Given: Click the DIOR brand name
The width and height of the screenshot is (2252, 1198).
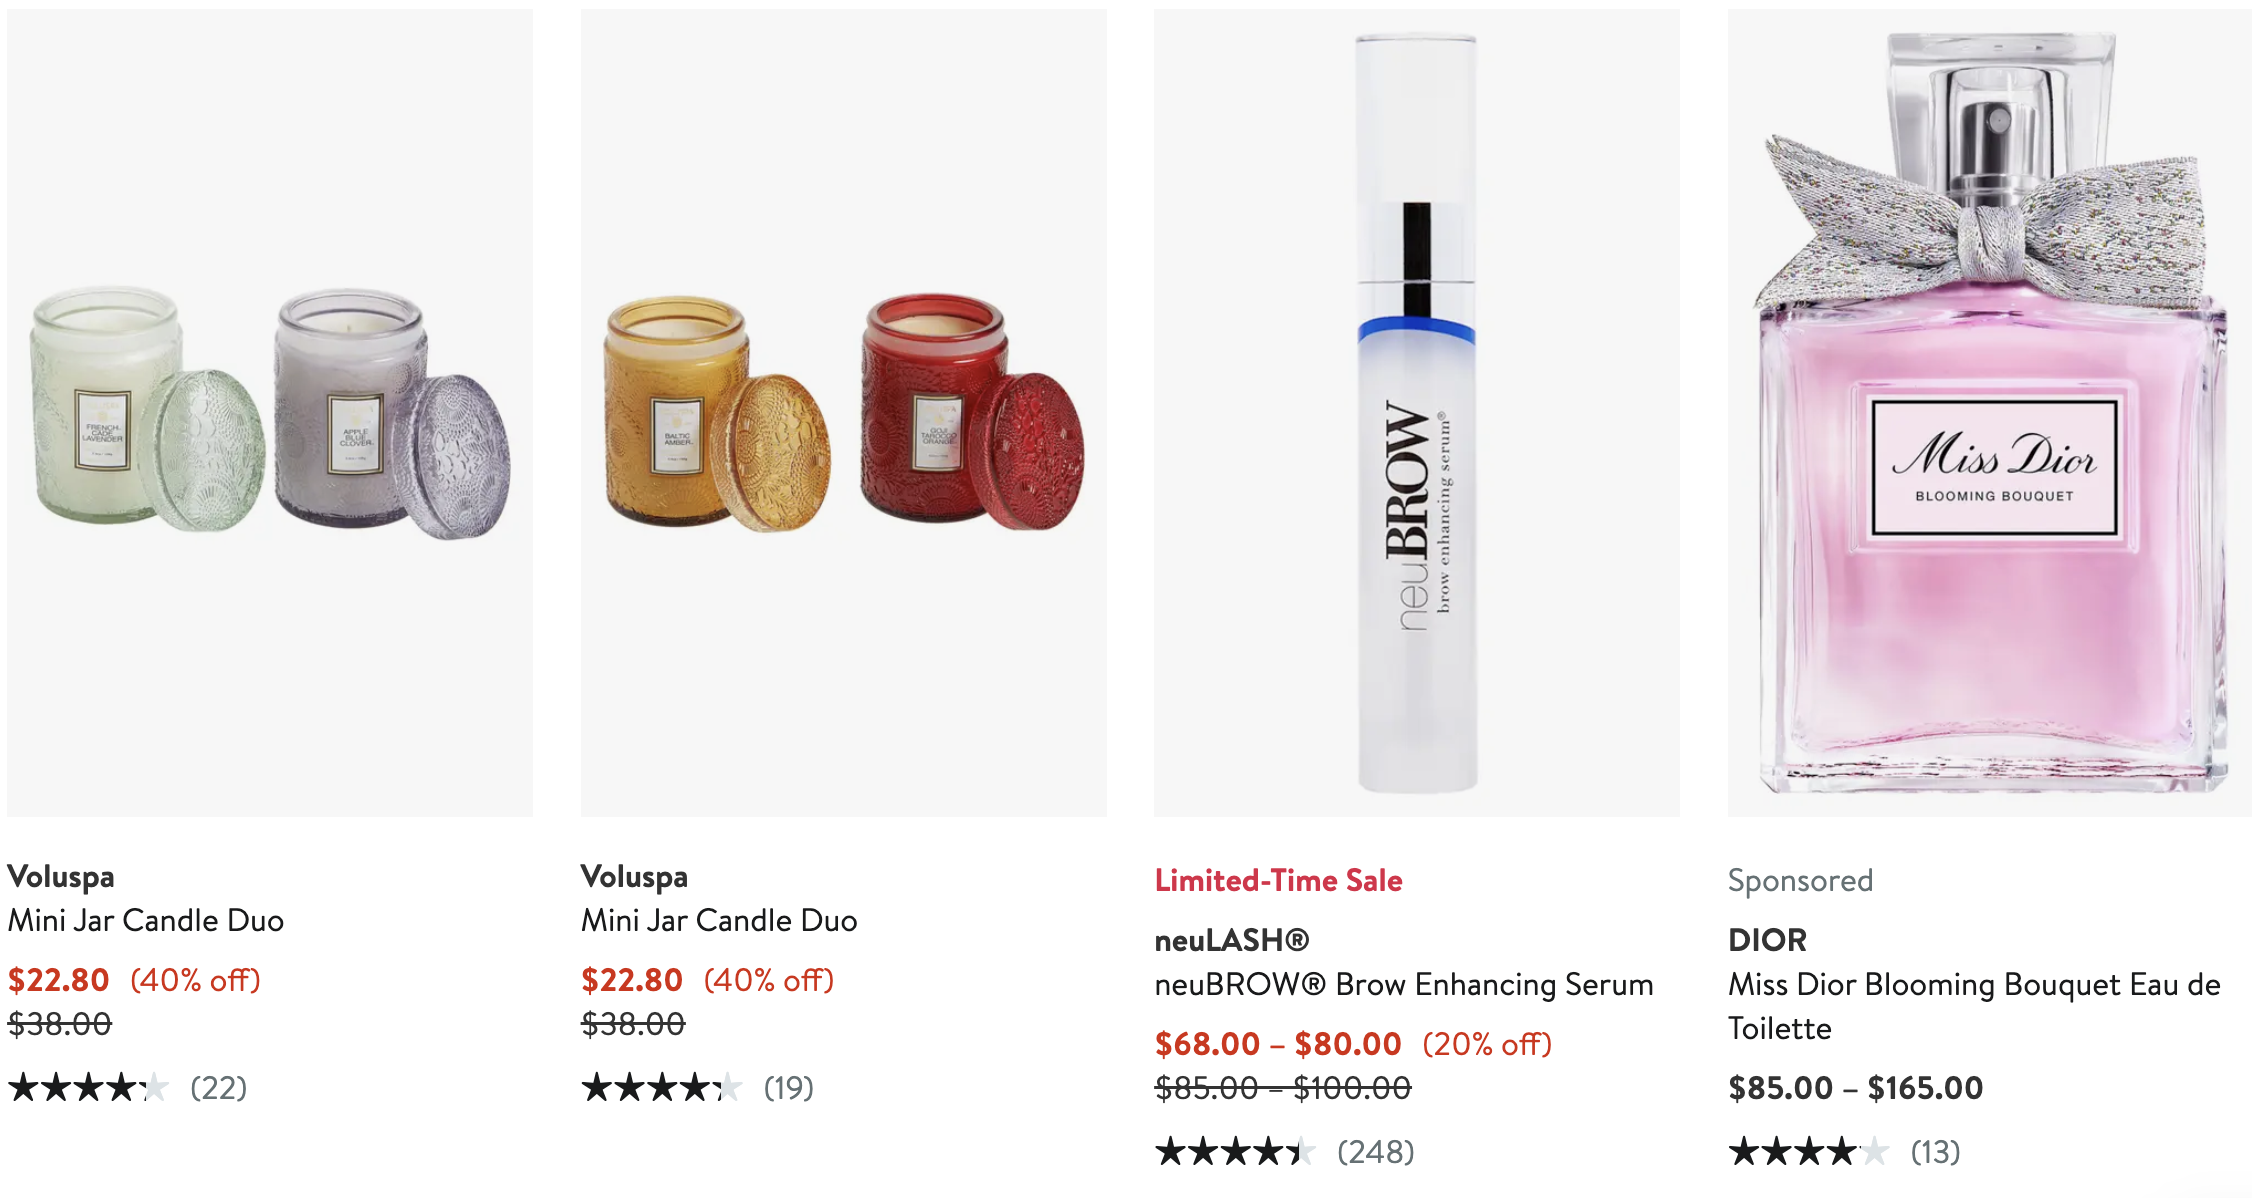Looking at the screenshot, I should point(1767,940).
